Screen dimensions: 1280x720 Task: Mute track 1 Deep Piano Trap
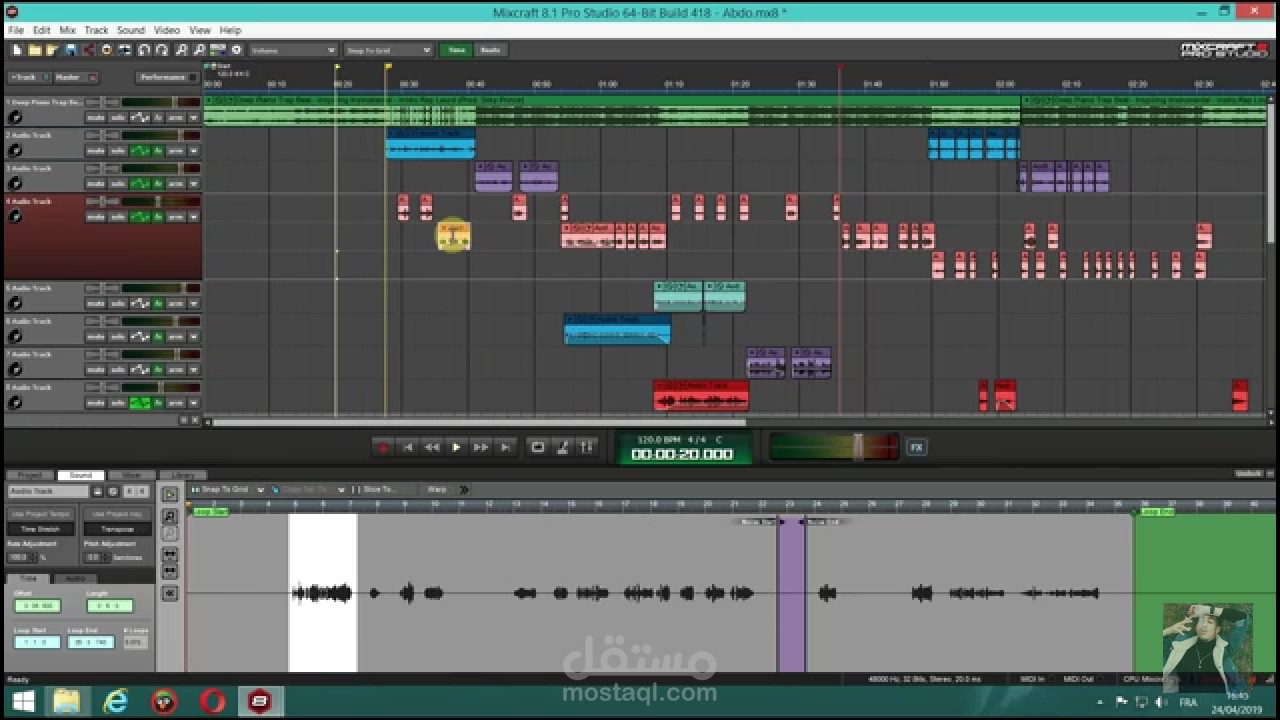[95, 118]
